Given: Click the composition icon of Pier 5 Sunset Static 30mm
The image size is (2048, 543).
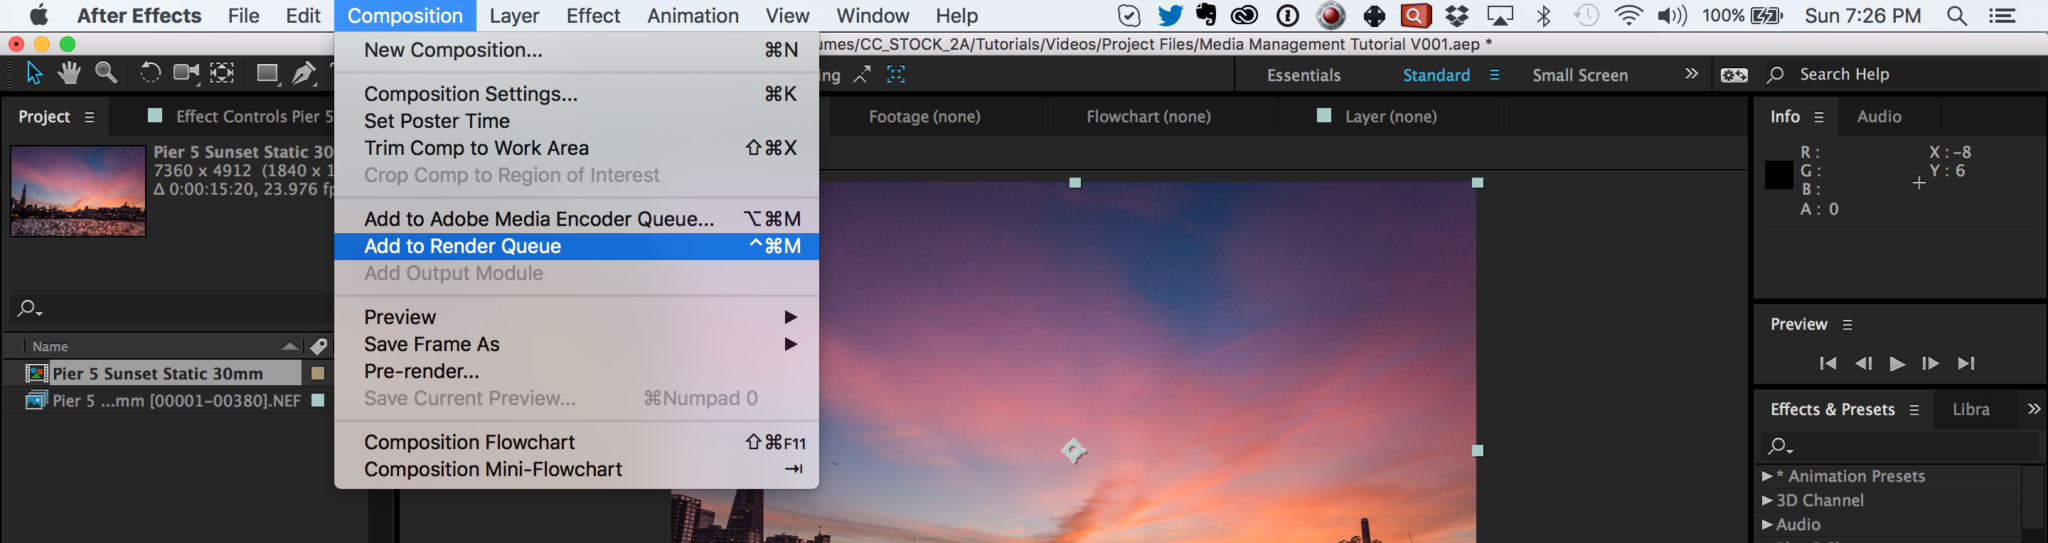Looking at the screenshot, I should tap(37, 373).
